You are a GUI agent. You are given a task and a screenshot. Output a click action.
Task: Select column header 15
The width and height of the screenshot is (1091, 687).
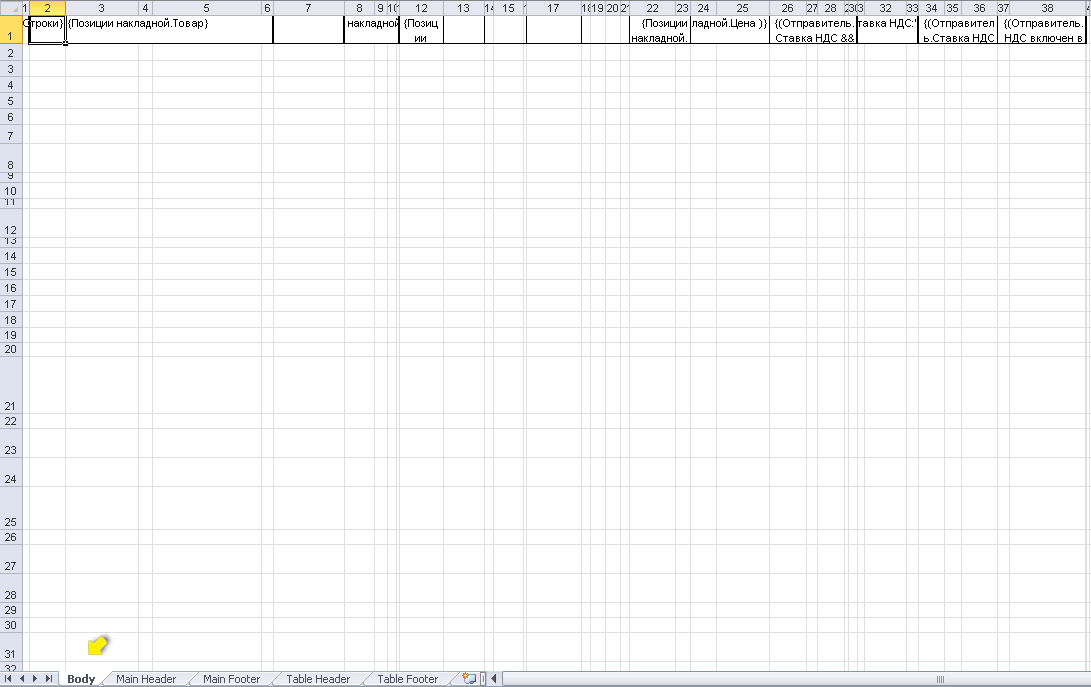[509, 8]
